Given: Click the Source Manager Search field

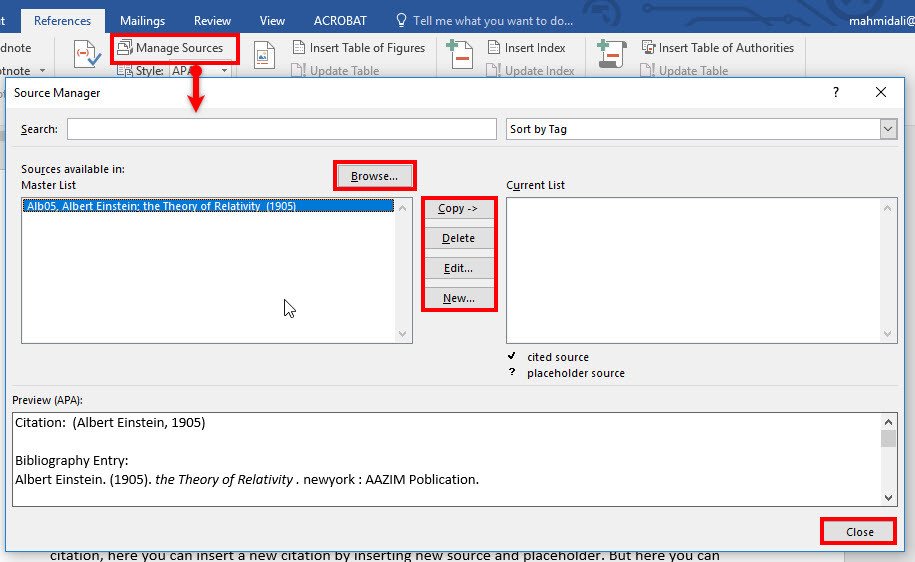Looking at the screenshot, I should [x=282, y=129].
